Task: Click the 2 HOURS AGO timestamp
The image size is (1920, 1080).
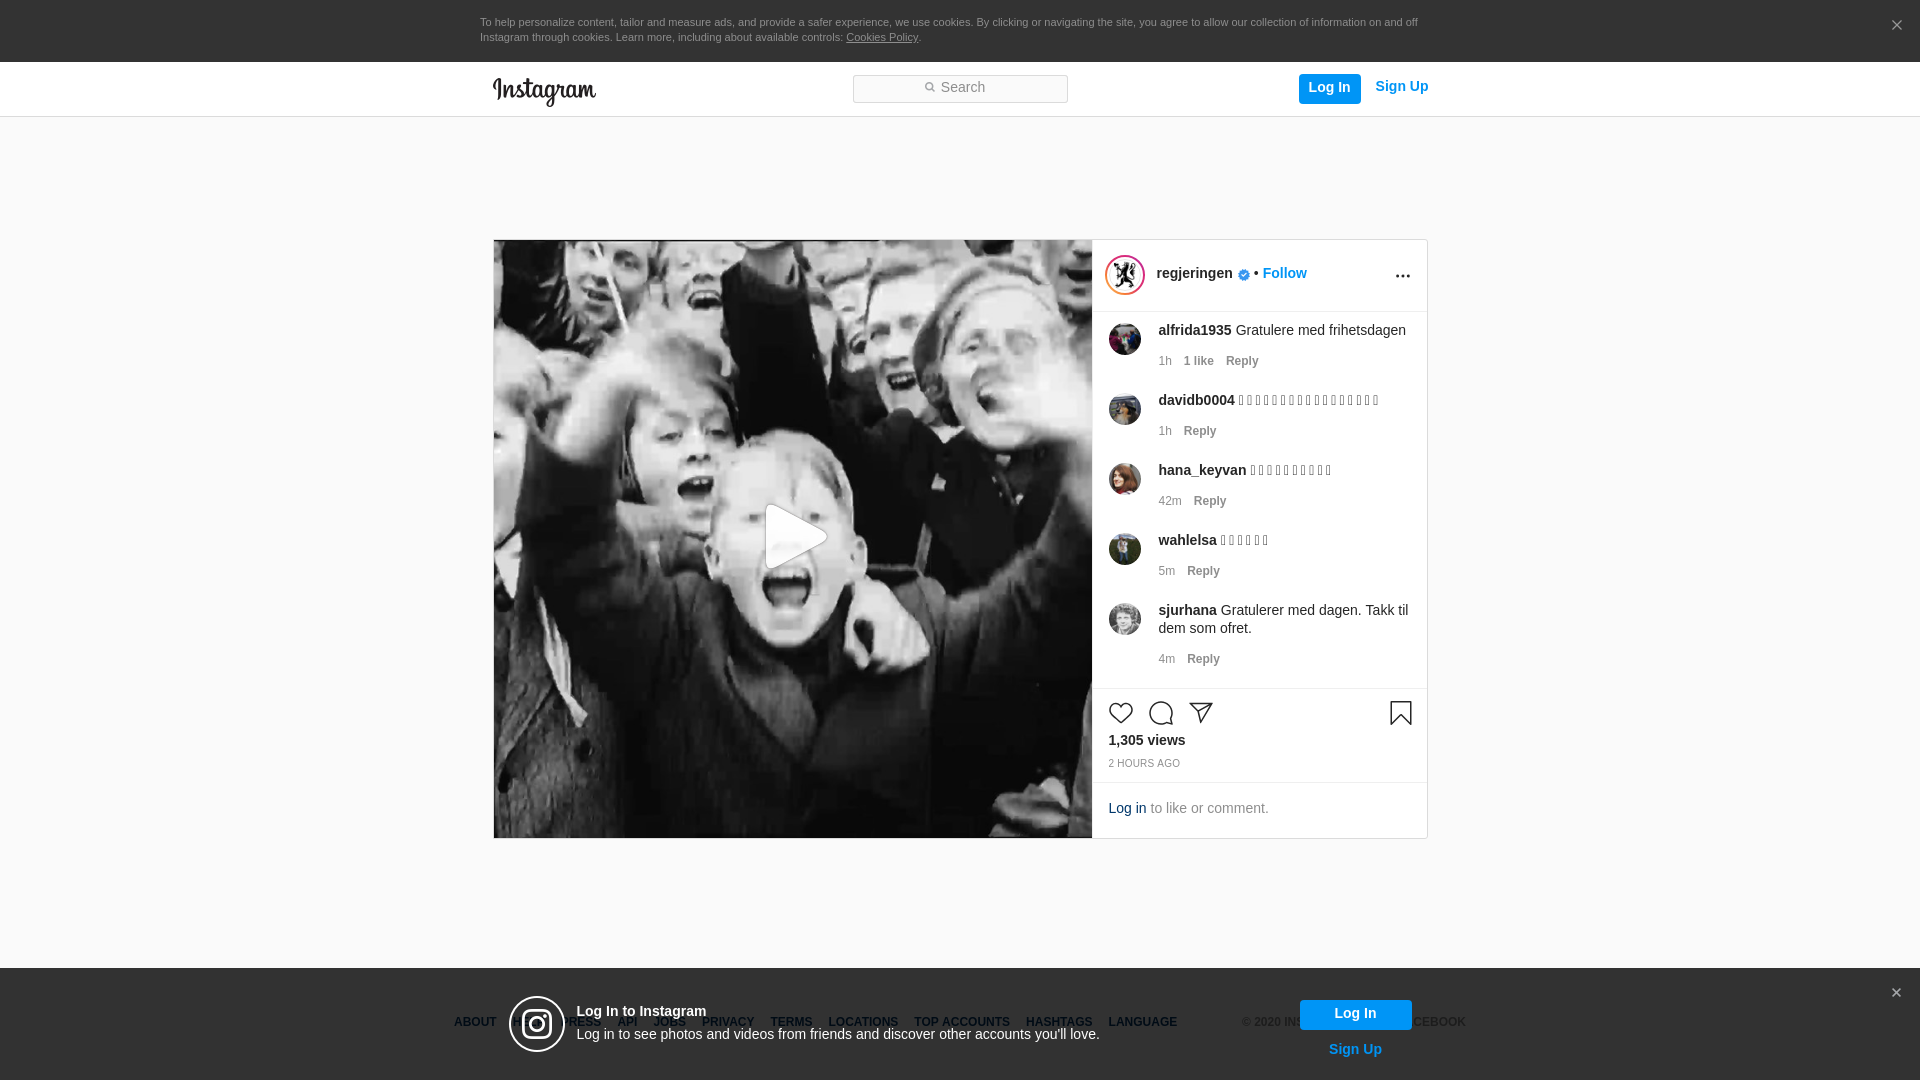Action: pos(1144,764)
